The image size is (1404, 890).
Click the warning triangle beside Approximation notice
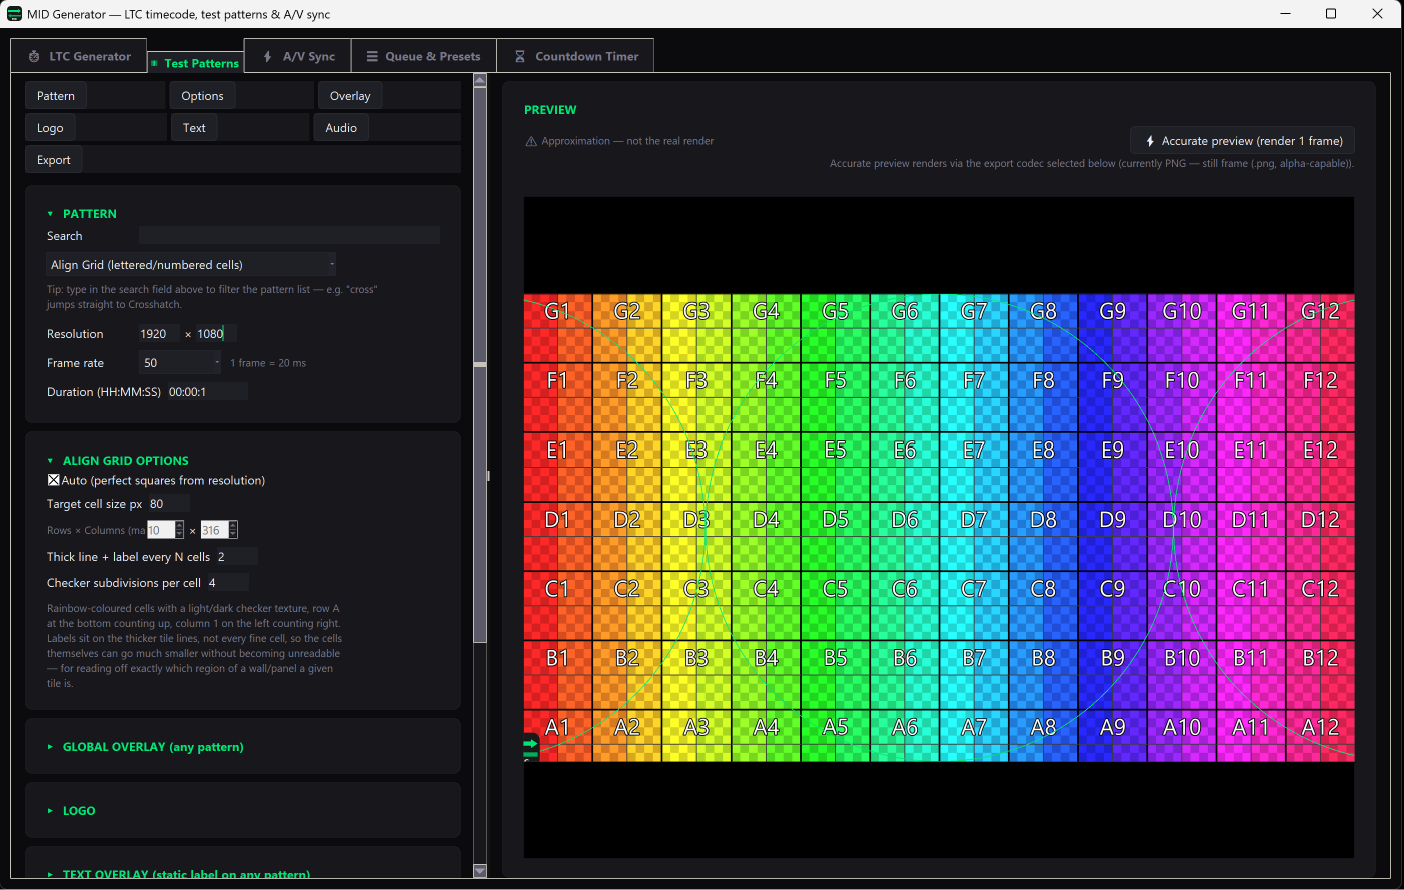click(531, 141)
